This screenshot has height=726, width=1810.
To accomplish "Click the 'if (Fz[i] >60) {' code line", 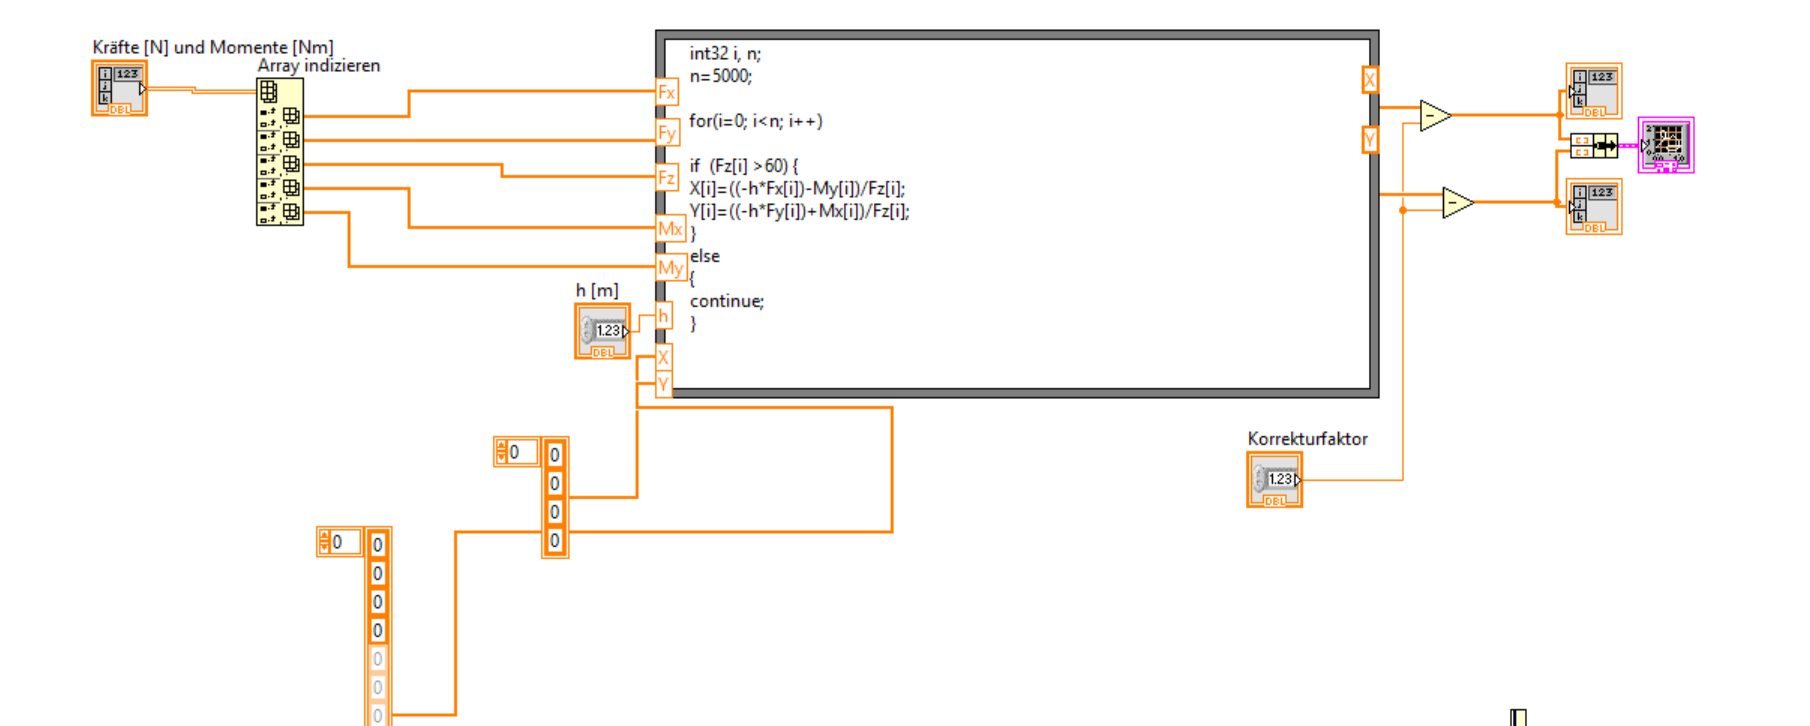I will [x=744, y=166].
